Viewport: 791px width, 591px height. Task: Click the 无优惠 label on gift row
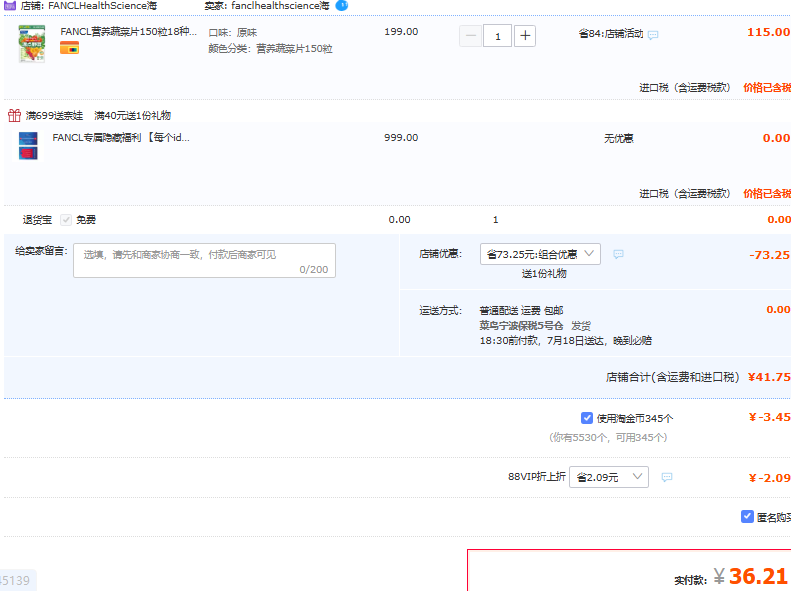[x=619, y=138]
